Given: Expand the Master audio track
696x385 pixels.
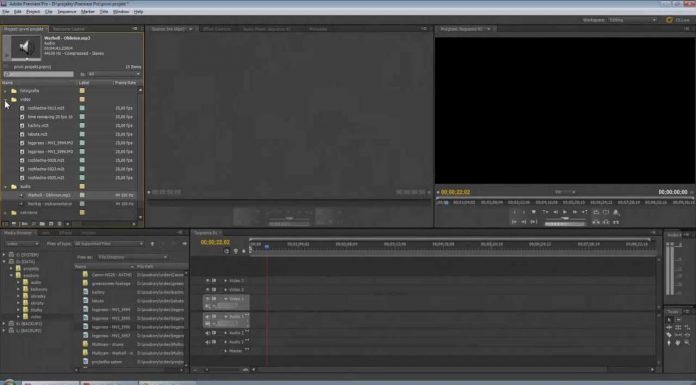Looking at the screenshot, I should tap(225, 351).
